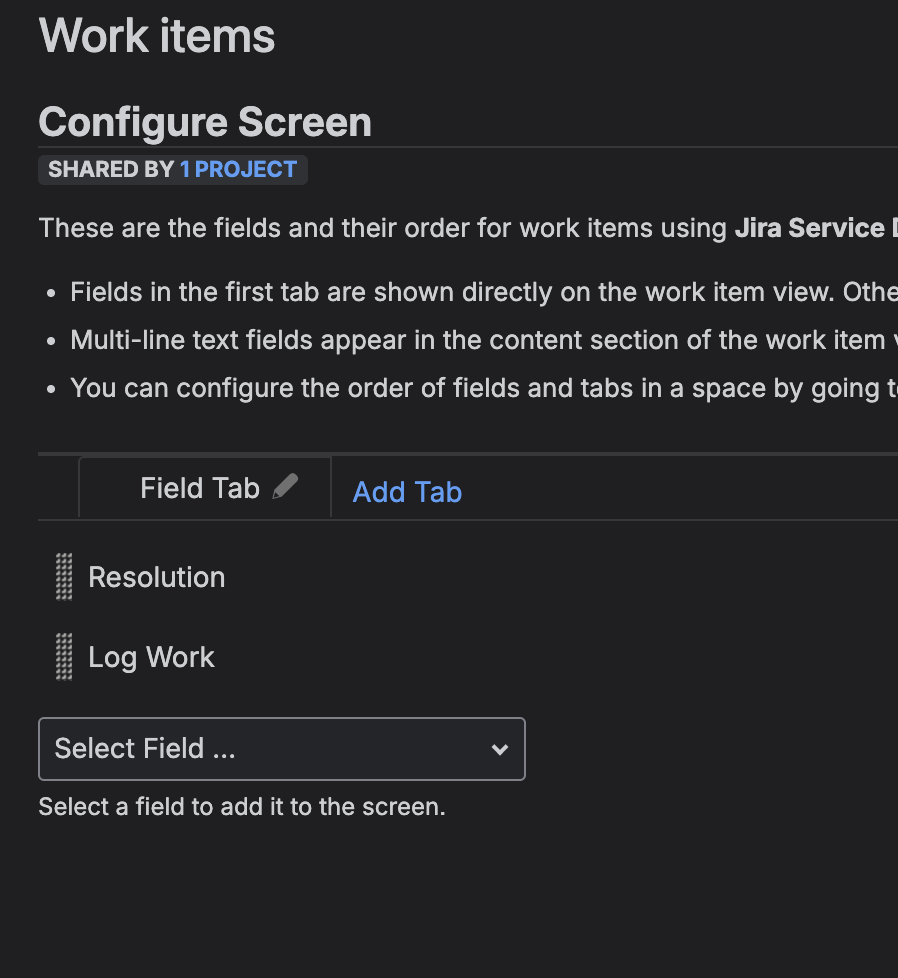898x978 pixels.
Task: Click the pencil icon to rename Field Tab
Action: point(286,487)
